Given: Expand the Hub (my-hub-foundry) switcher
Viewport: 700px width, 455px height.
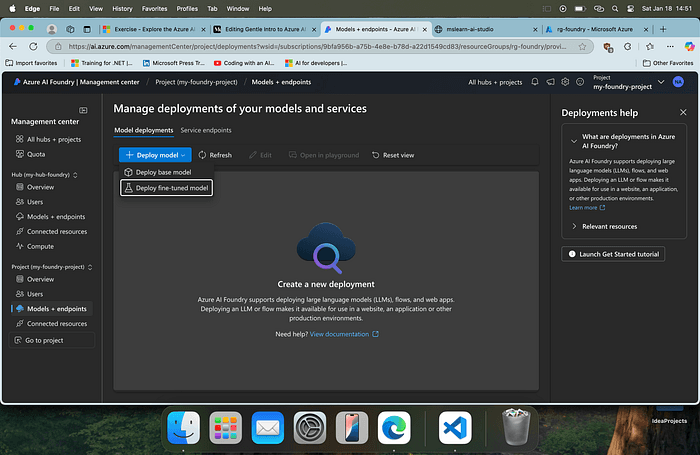Looking at the screenshot, I should tap(75, 175).
